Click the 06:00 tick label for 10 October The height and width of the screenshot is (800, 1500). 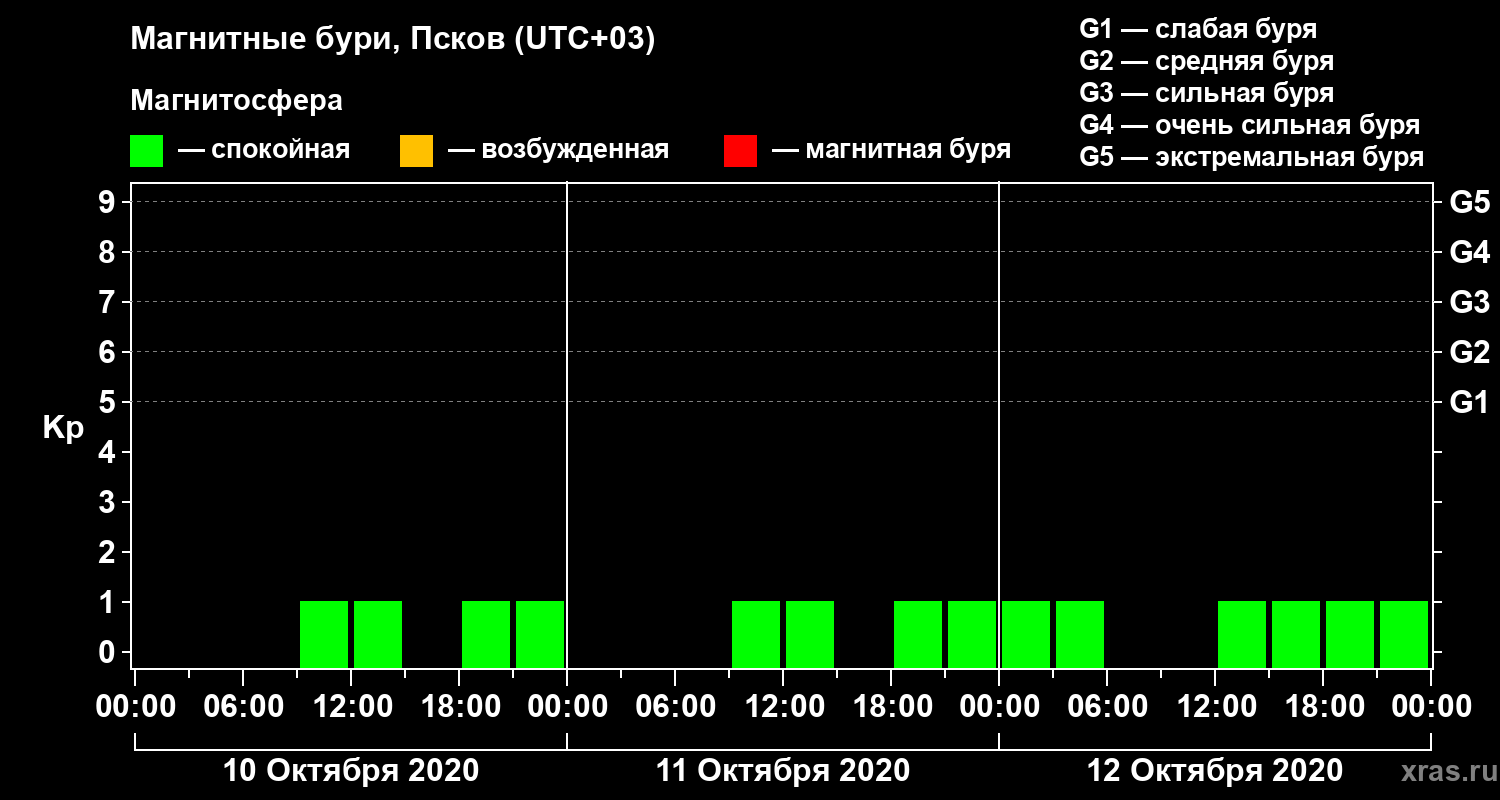[x=243, y=706]
